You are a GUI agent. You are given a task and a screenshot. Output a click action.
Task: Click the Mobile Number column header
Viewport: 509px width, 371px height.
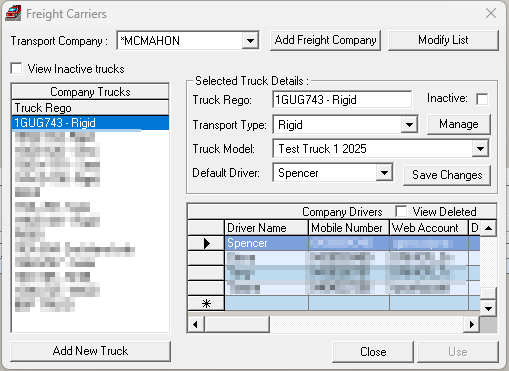click(x=349, y=228)
